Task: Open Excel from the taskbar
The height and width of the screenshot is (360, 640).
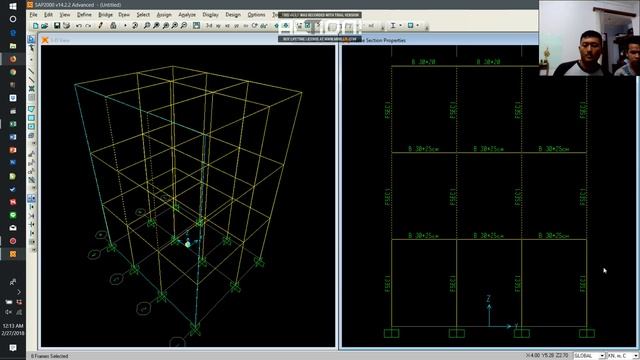Action: pos(13,124)
